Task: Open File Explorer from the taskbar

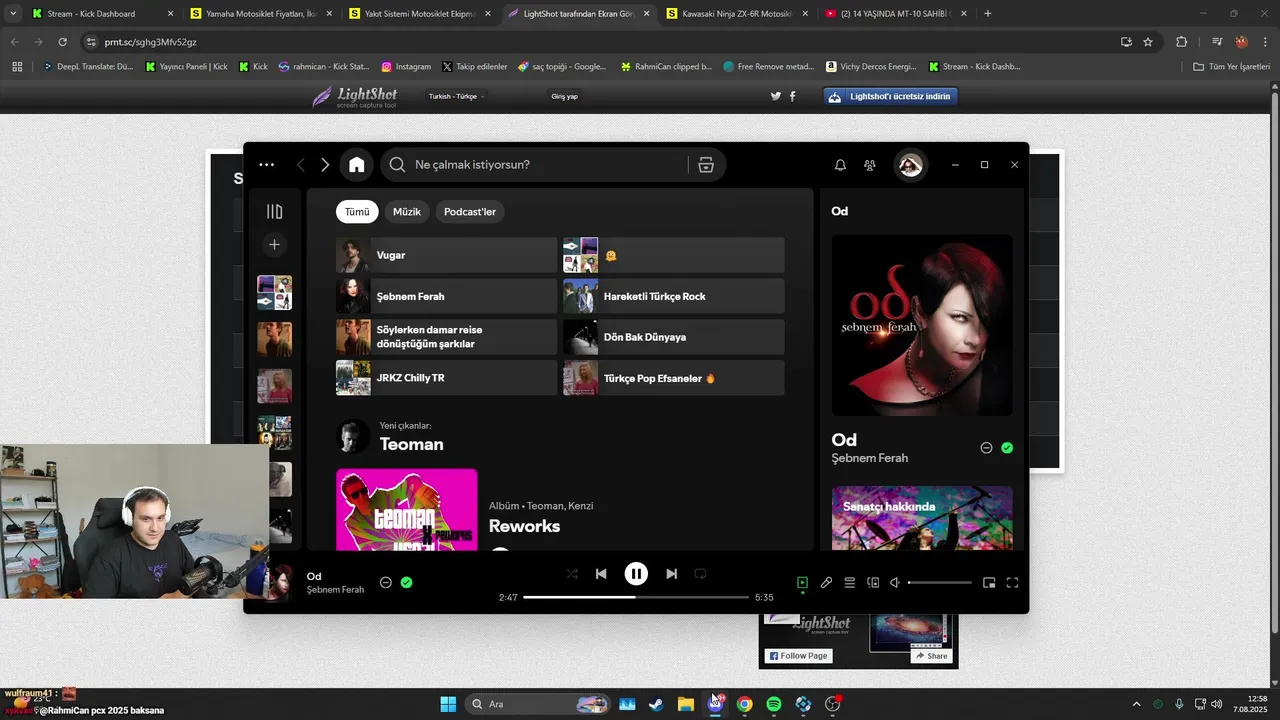Action: (x=685, y=704)
